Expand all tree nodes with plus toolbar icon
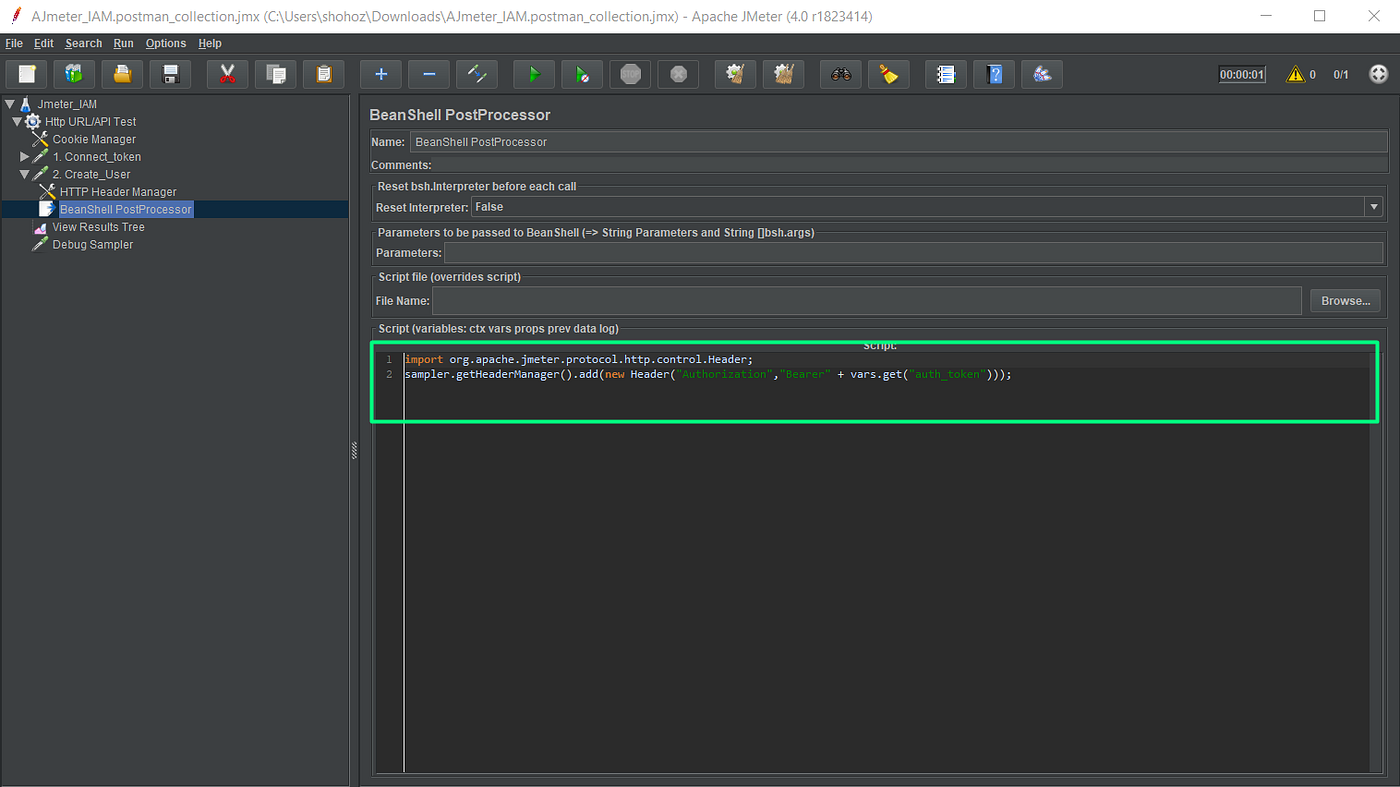Viewport: 1400px width, 787px height. [380, 74]
